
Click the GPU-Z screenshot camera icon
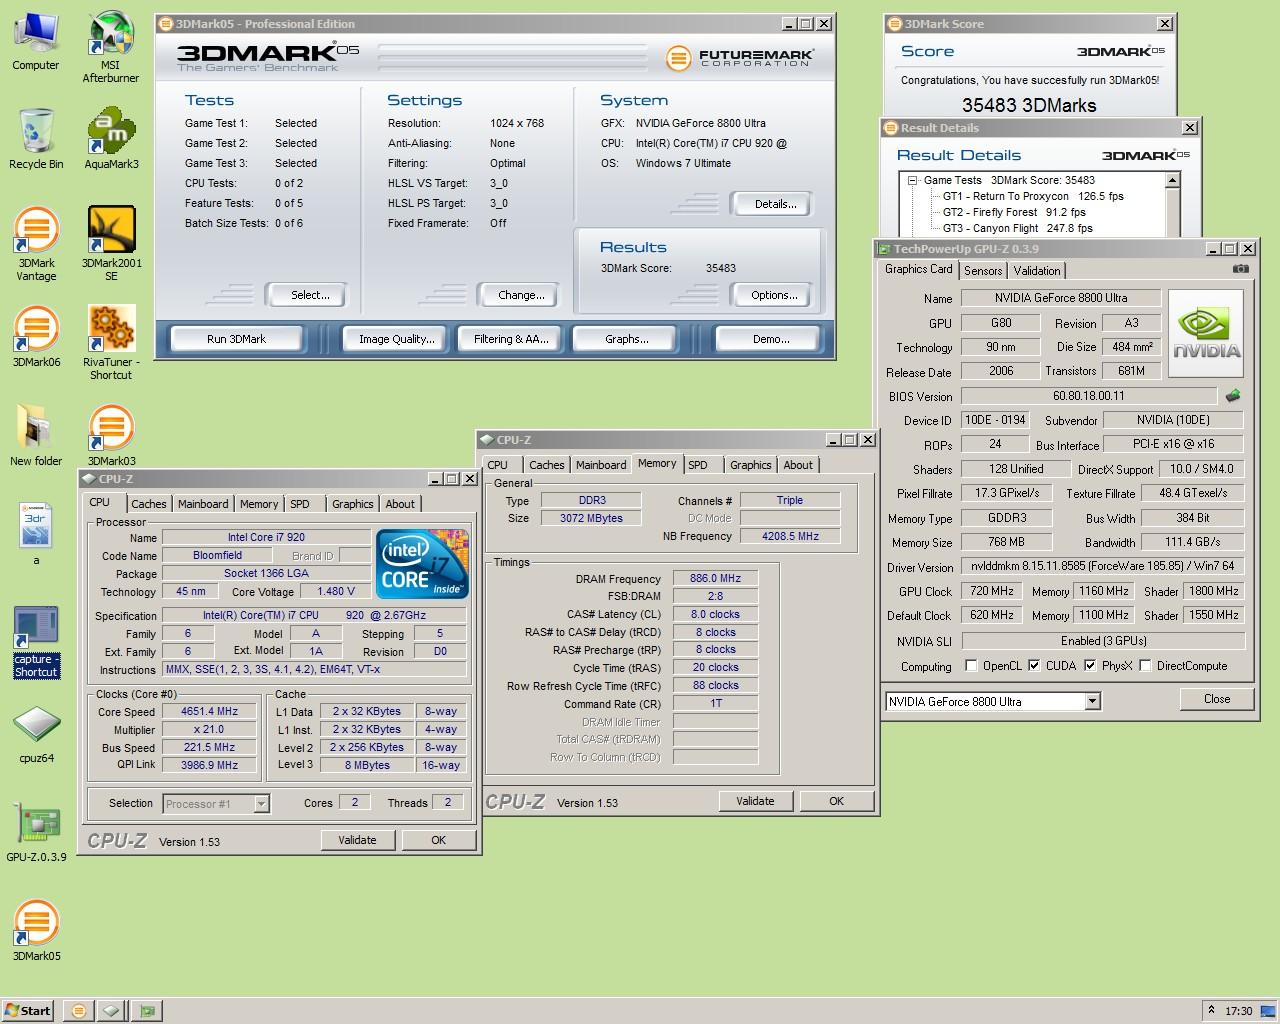pos(1240,269)
